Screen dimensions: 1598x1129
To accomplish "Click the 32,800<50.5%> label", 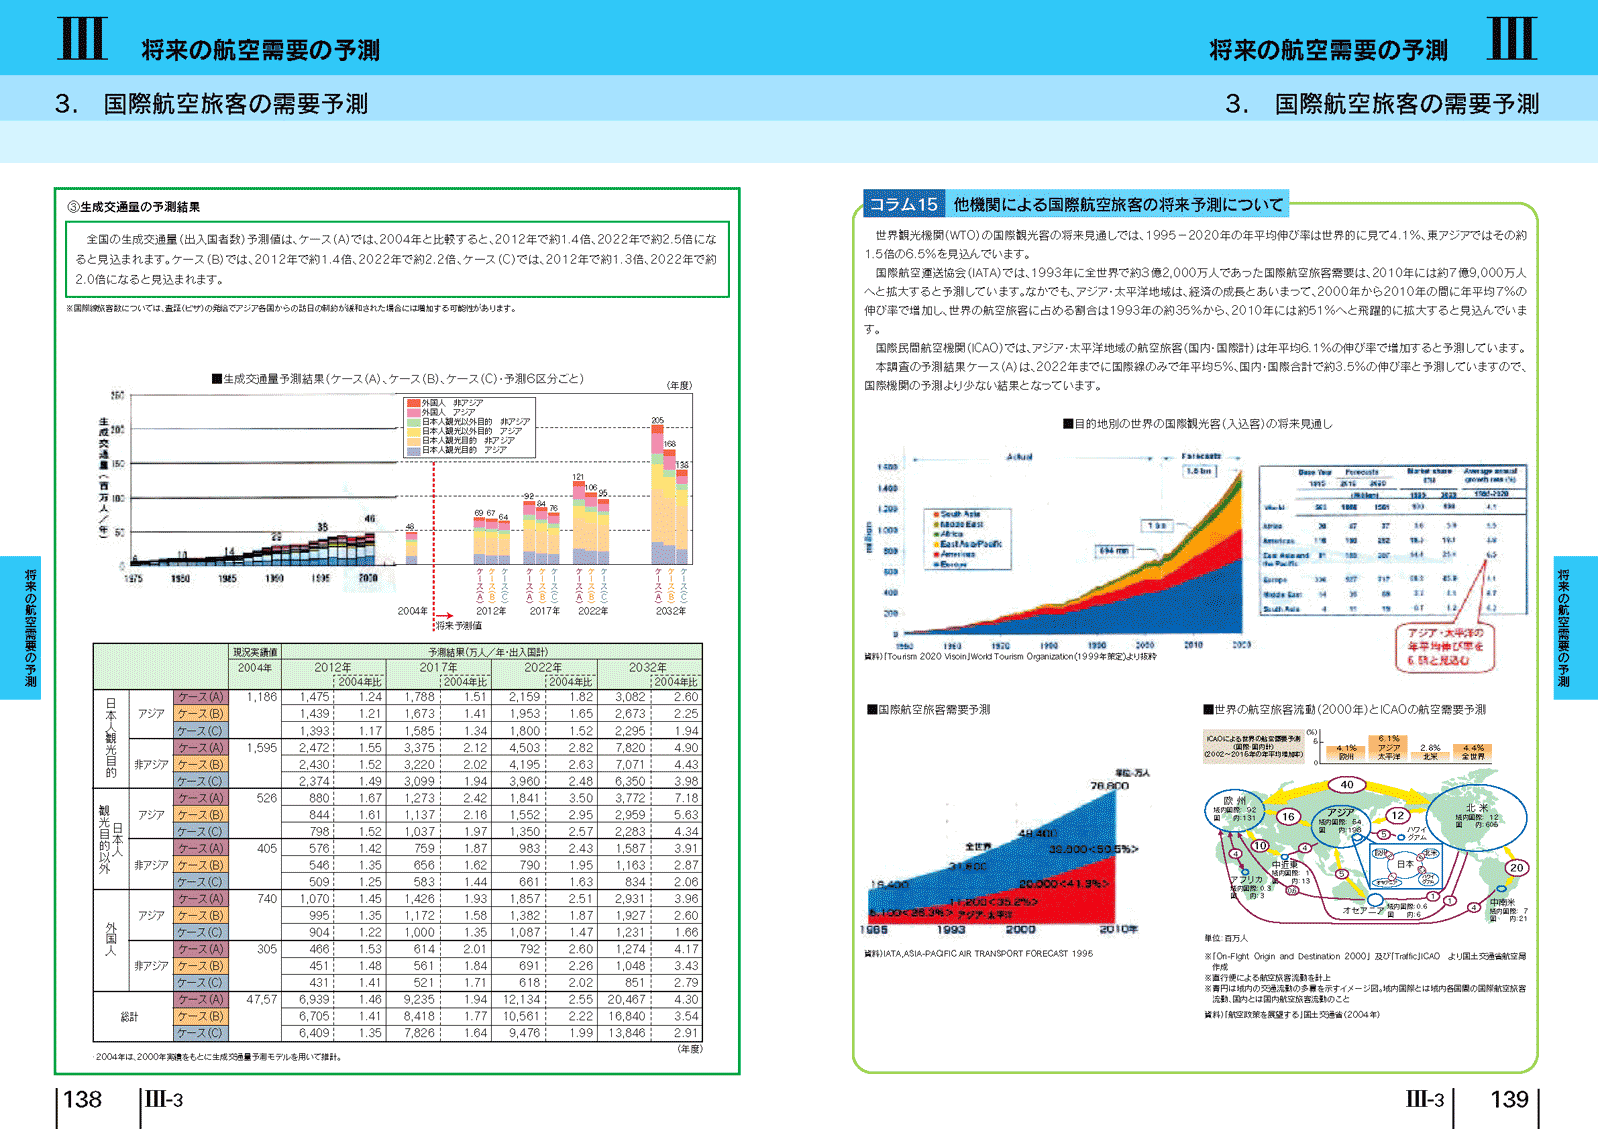I will click(1093, 849).
